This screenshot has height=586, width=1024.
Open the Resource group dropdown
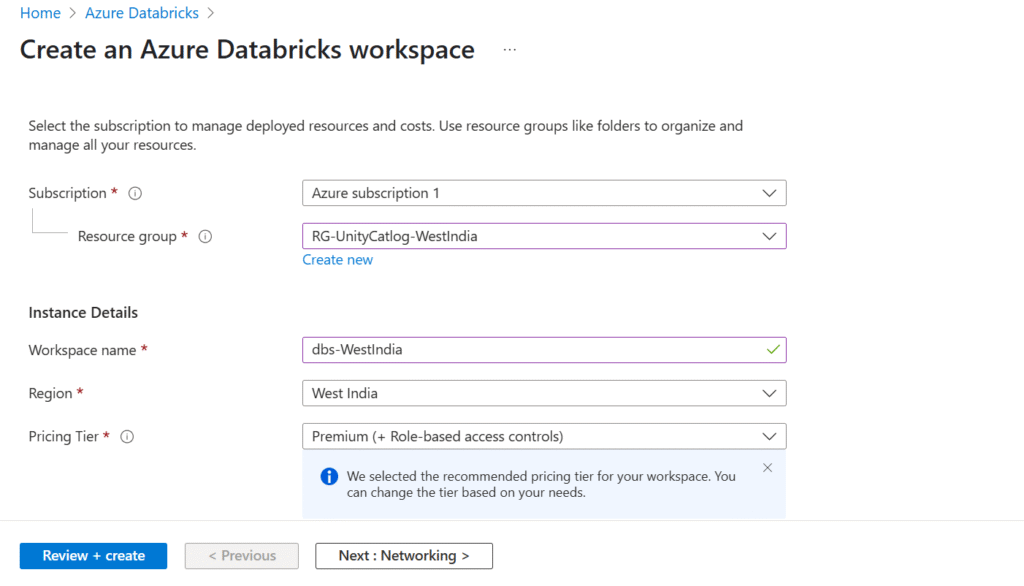(x=544, y=236)
